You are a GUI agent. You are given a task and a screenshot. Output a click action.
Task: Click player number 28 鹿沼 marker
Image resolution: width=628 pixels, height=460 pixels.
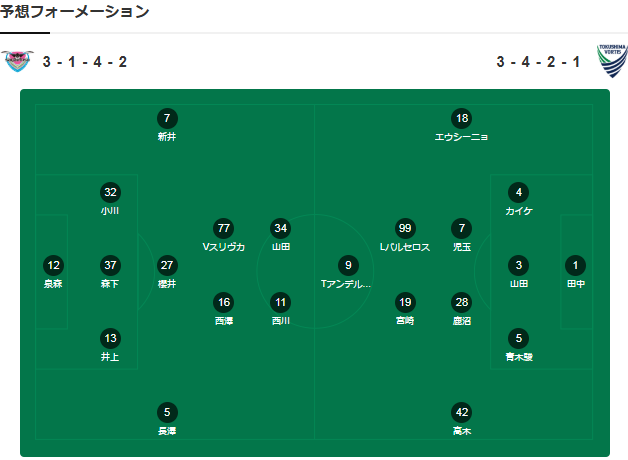click(461, 302)
